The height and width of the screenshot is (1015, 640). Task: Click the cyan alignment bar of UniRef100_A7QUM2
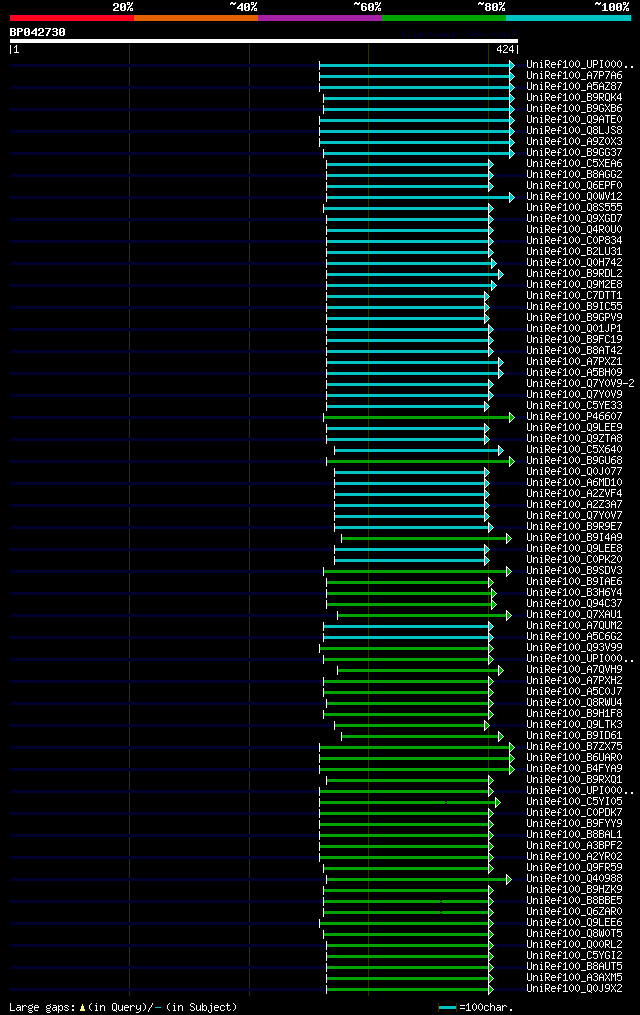coord(408,627)
